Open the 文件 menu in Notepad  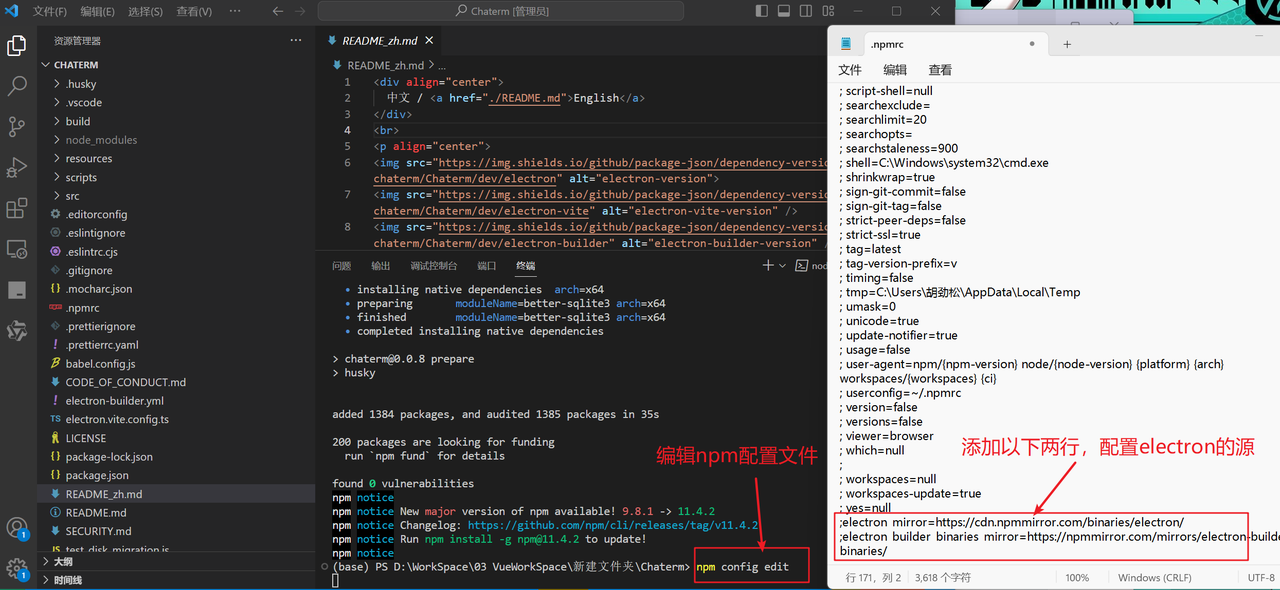coord(850,70)
